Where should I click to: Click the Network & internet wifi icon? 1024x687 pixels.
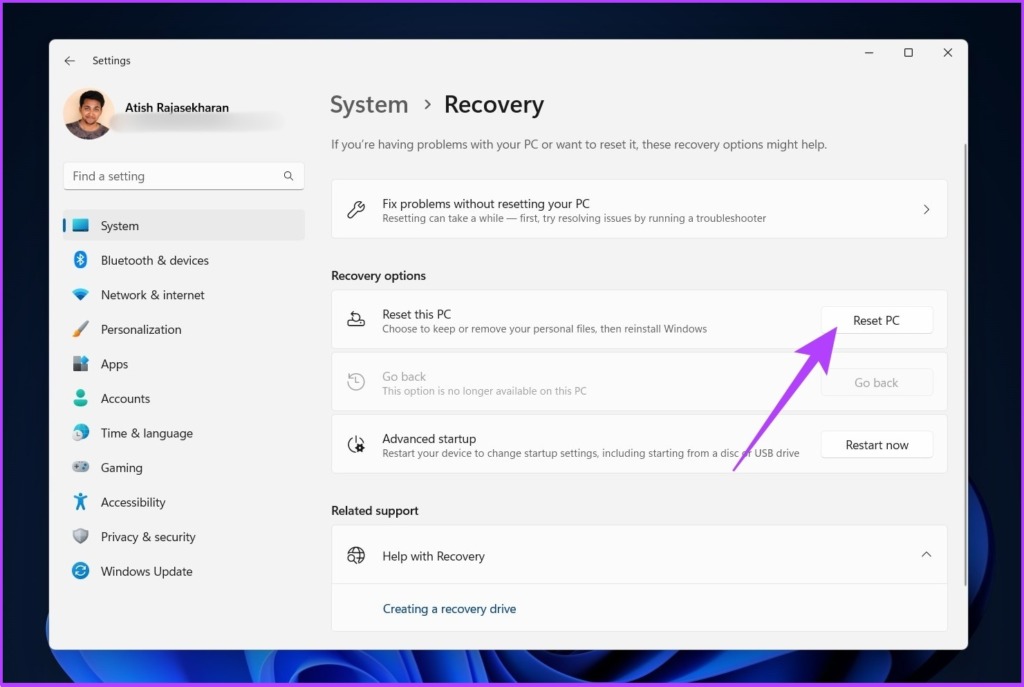pos(80,295)
